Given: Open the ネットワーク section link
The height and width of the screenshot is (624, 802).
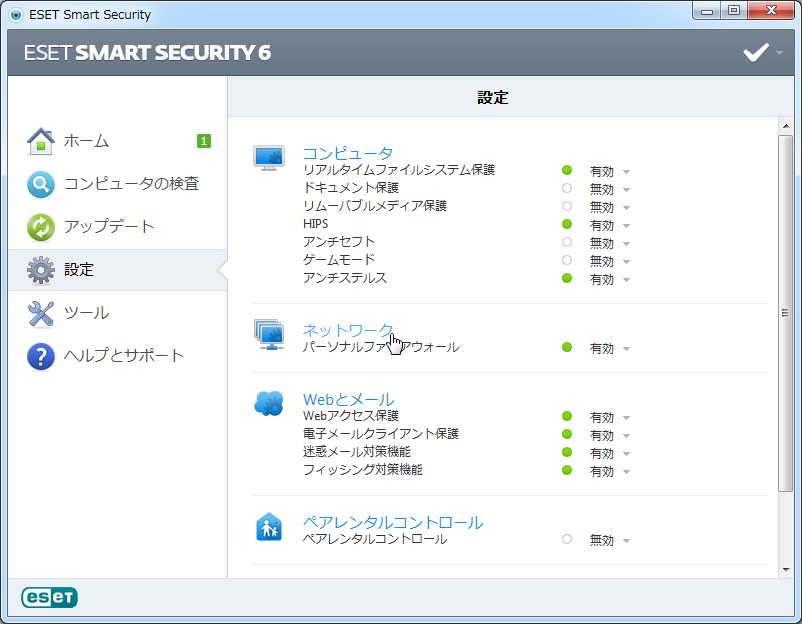Looking at the screenshot, I should coord(347,330).
